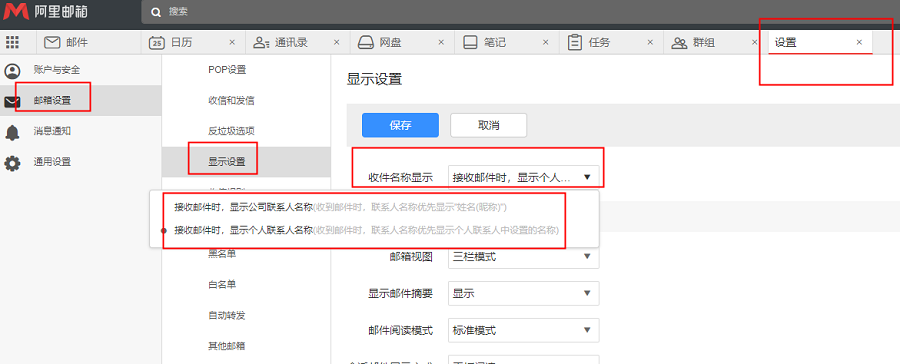Switch to the 群组 tab
This screenshot has height=364, width=900.
[716, 42]
